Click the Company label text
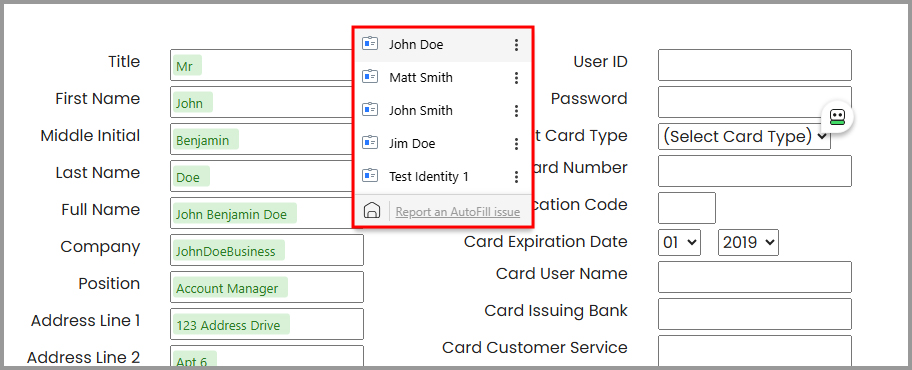This screenshot has width=912, height=370. tap(100, 247)
